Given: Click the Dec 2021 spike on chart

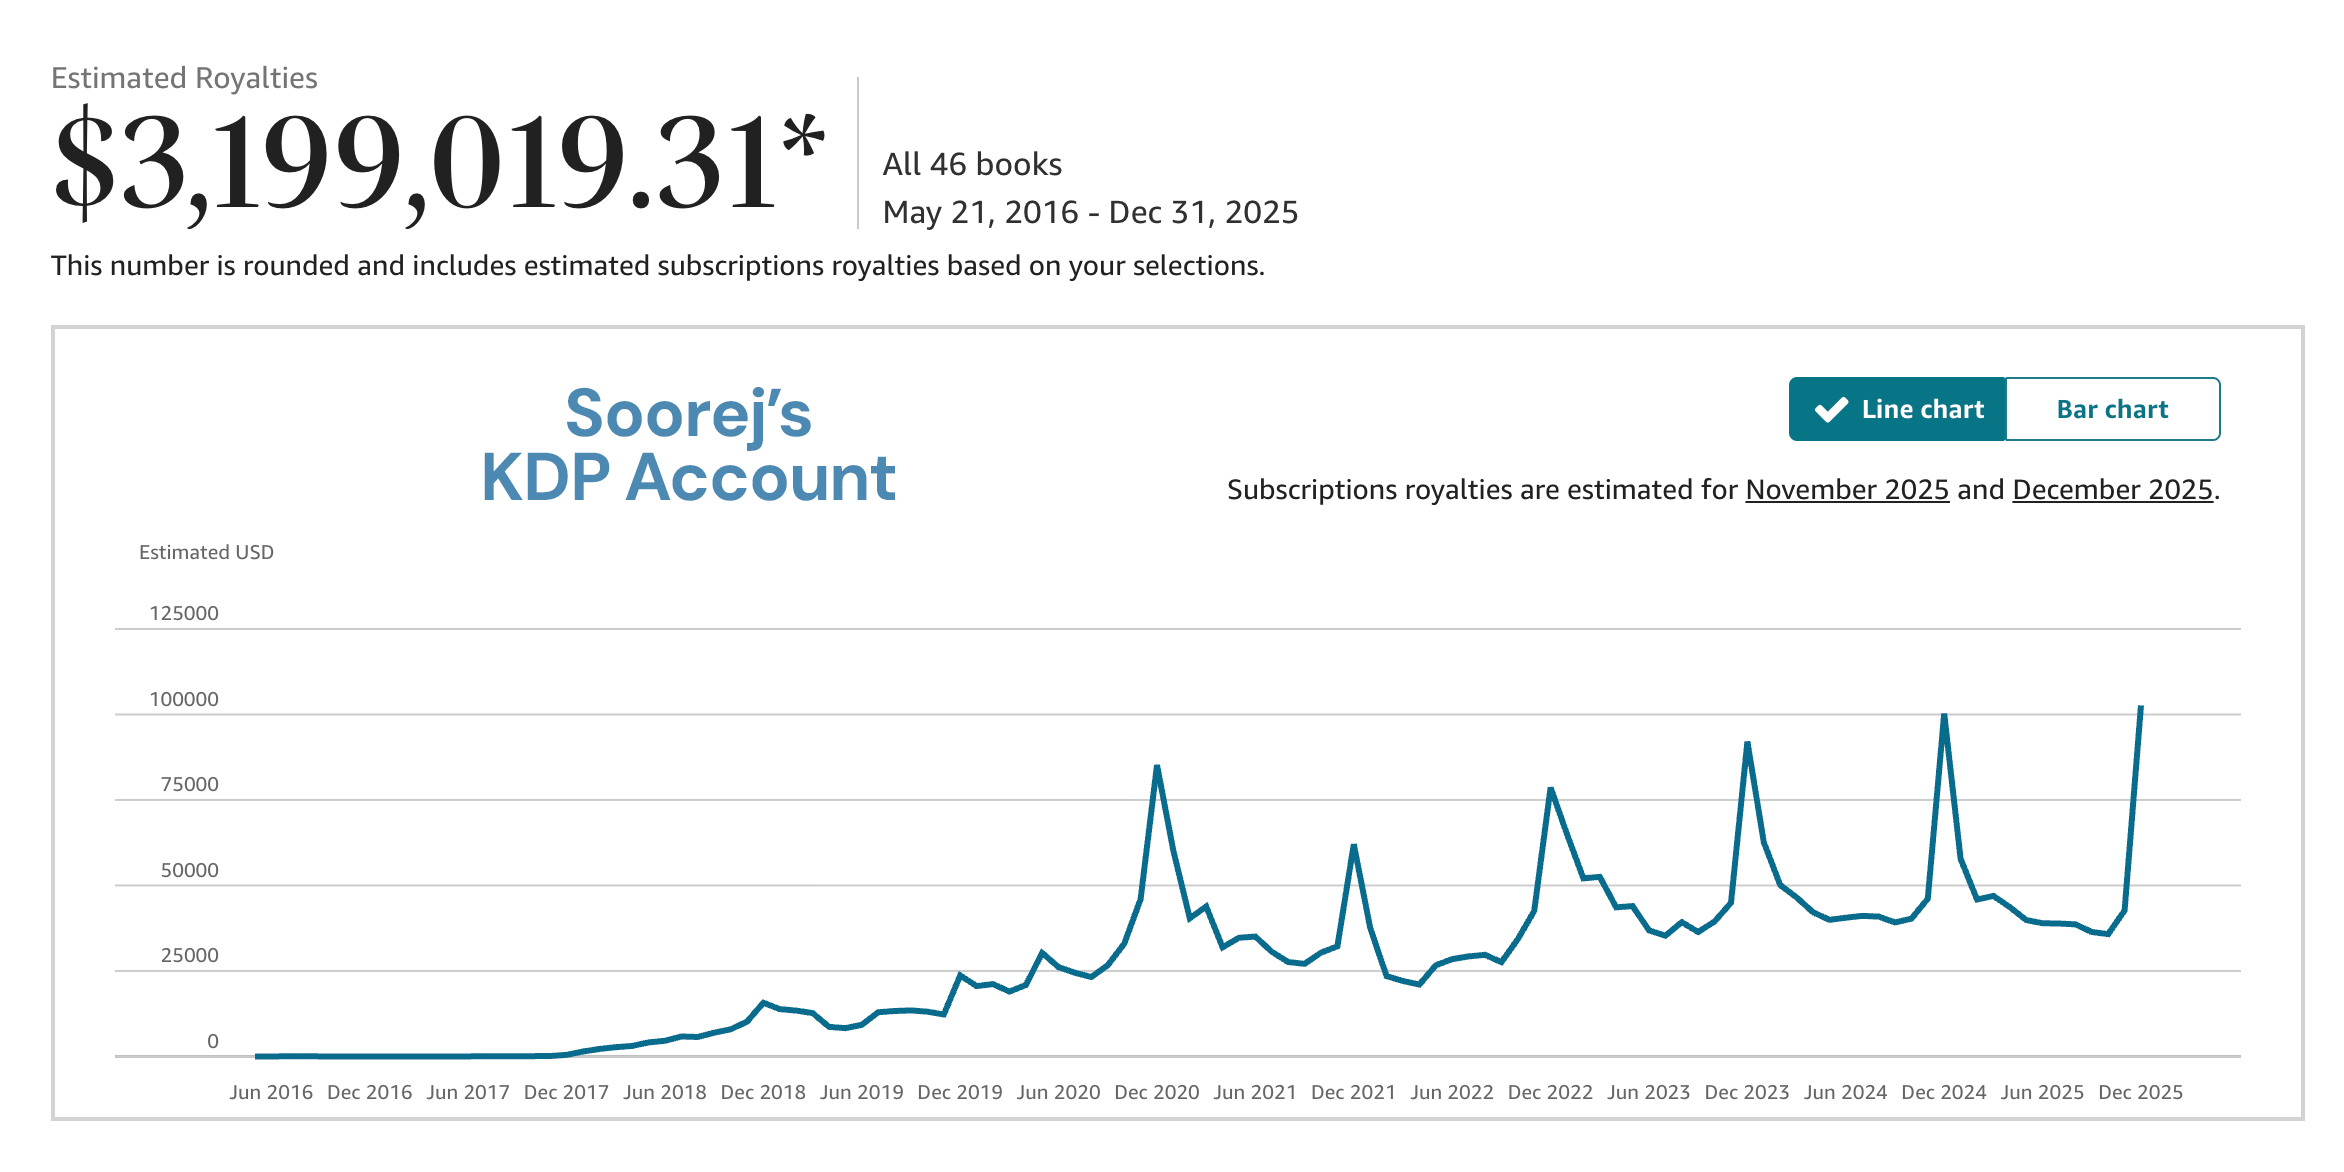Looking at the screenshot, I should point(1353,847).
